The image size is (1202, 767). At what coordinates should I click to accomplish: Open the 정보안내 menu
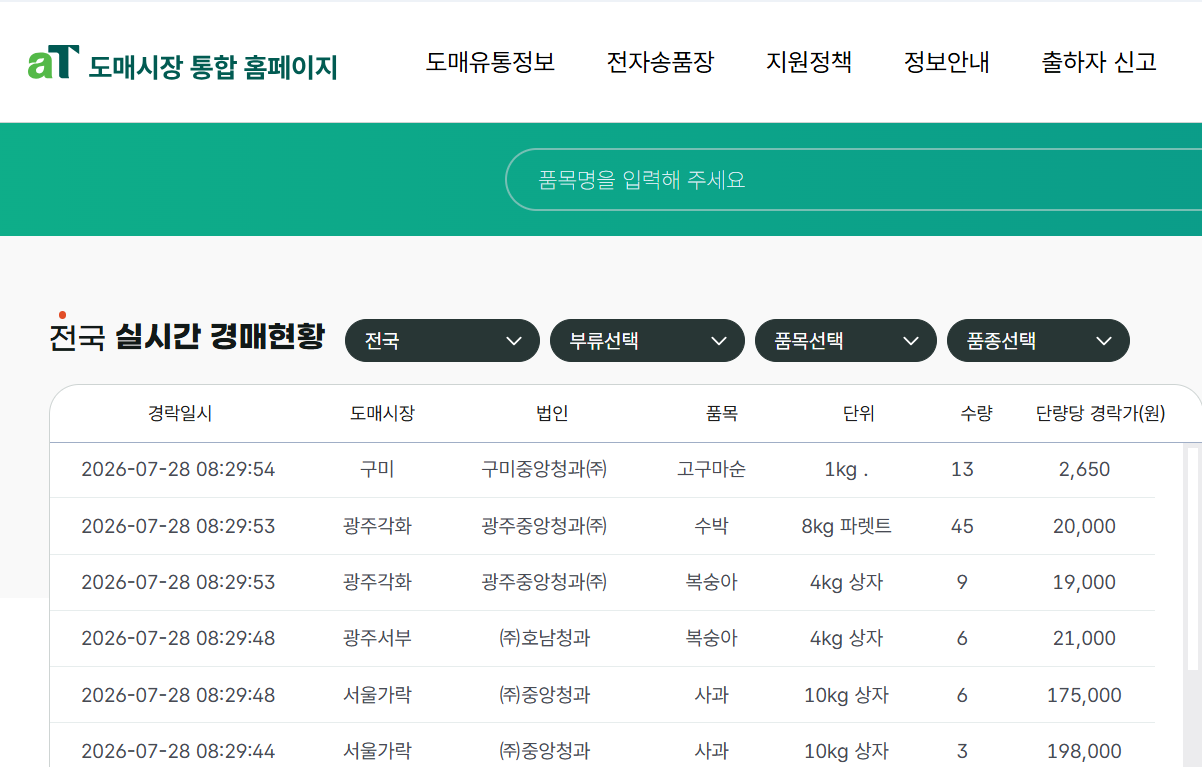[x=946, y=62]
